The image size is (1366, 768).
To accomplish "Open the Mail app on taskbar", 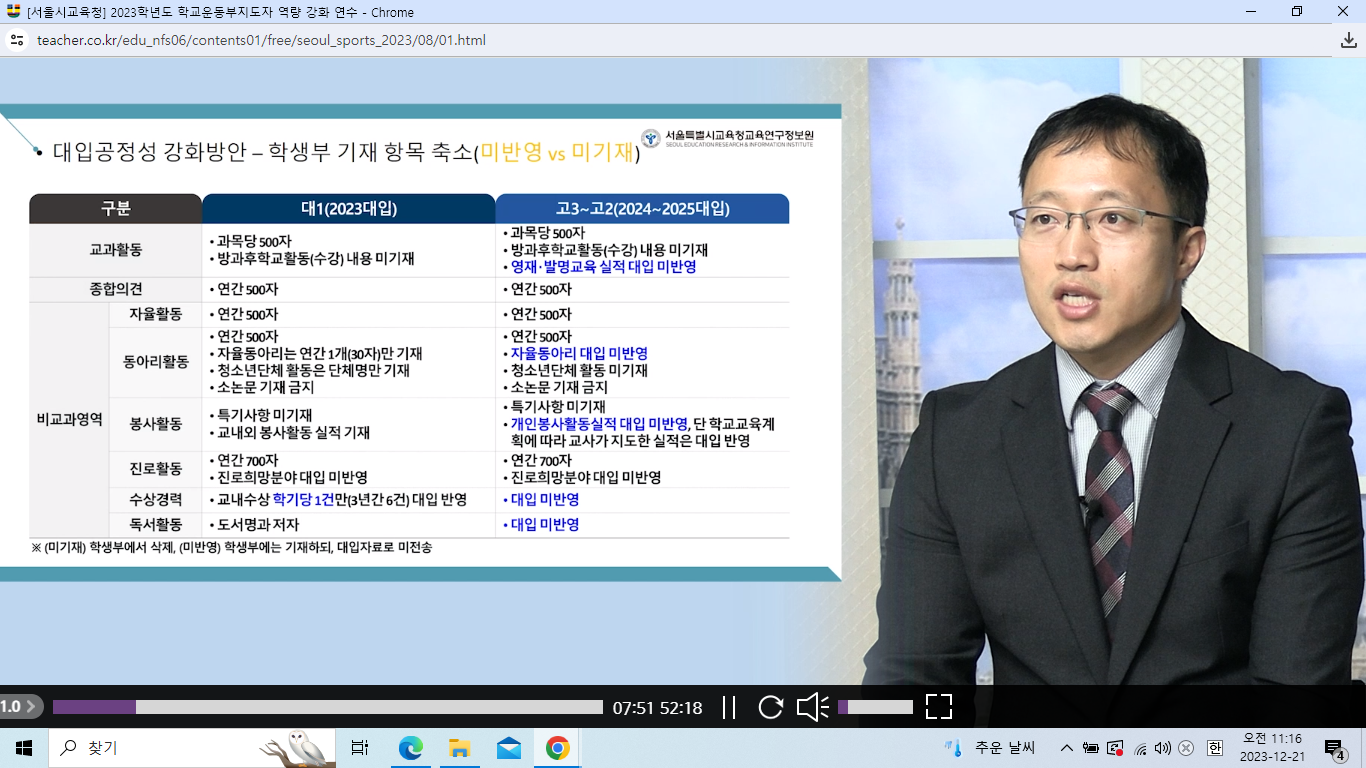I will coord(509,748).
